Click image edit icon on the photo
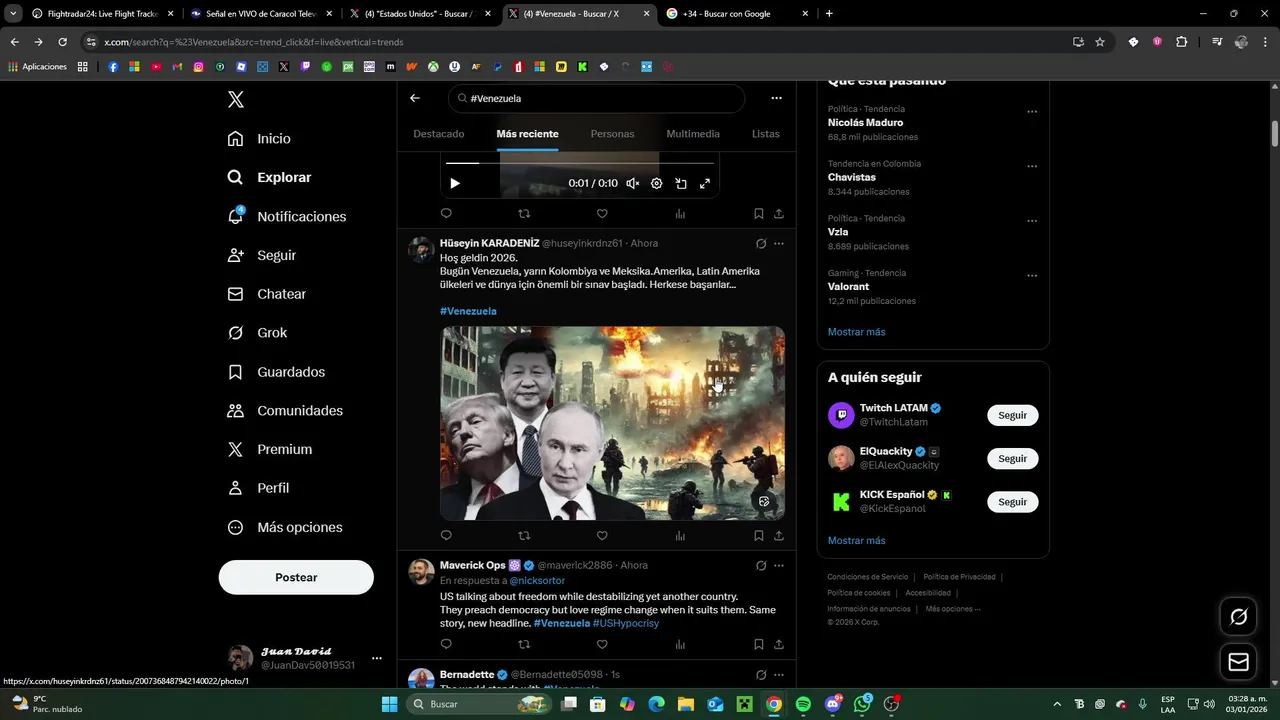Viewport: 1280px width, 720px height. 764,501
